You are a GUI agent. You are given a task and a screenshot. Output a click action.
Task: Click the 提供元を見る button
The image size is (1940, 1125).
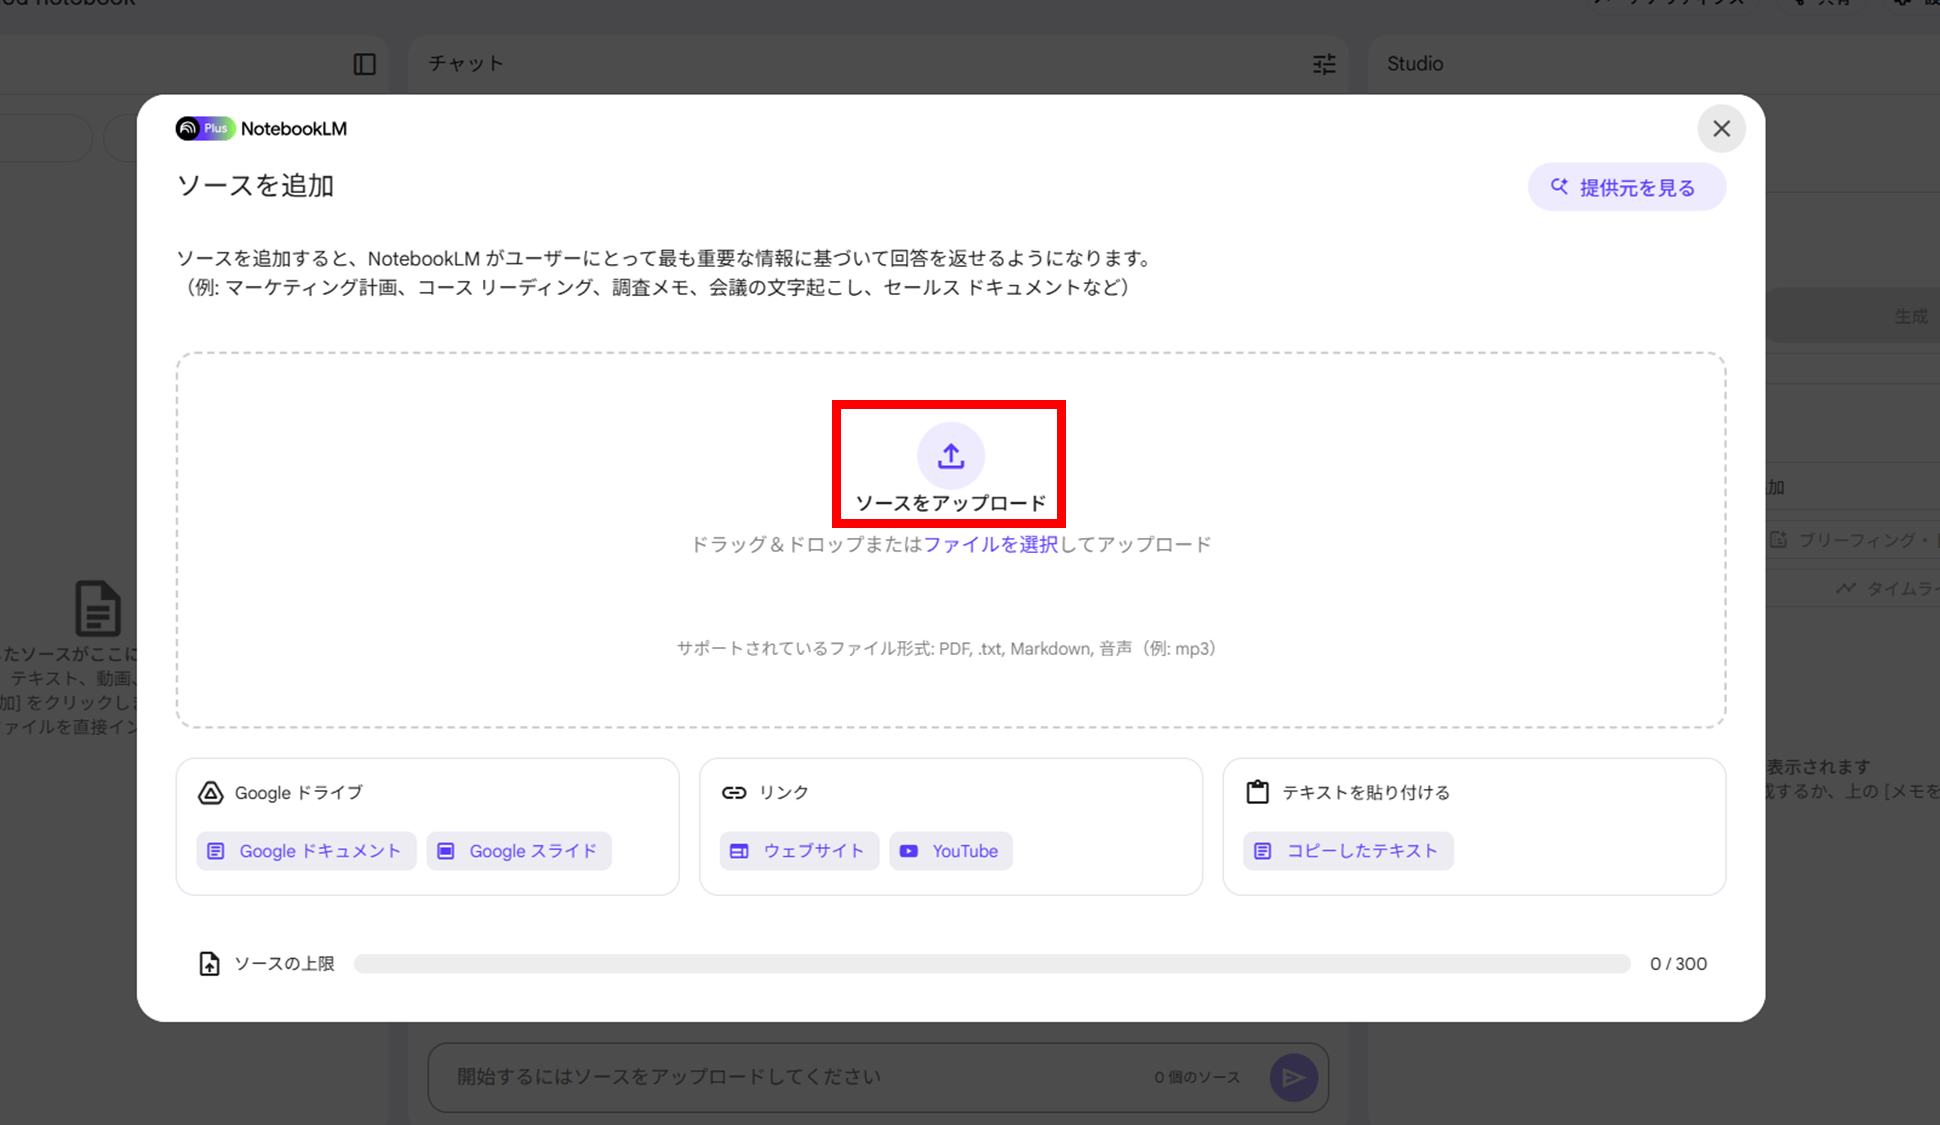[1626, 187]
